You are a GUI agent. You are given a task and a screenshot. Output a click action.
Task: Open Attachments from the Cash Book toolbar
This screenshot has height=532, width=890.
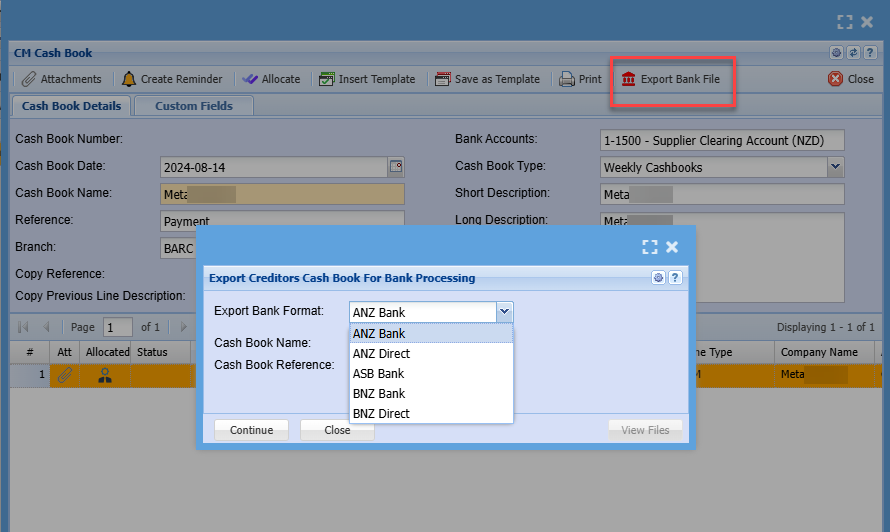(61, 79)
